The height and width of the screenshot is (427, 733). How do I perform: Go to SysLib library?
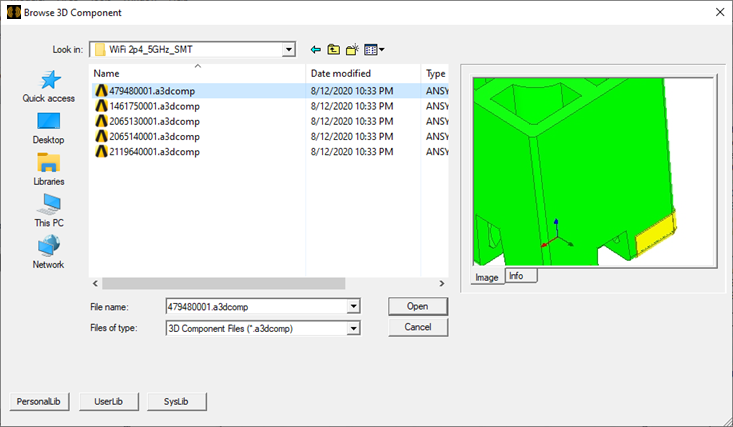176,401
